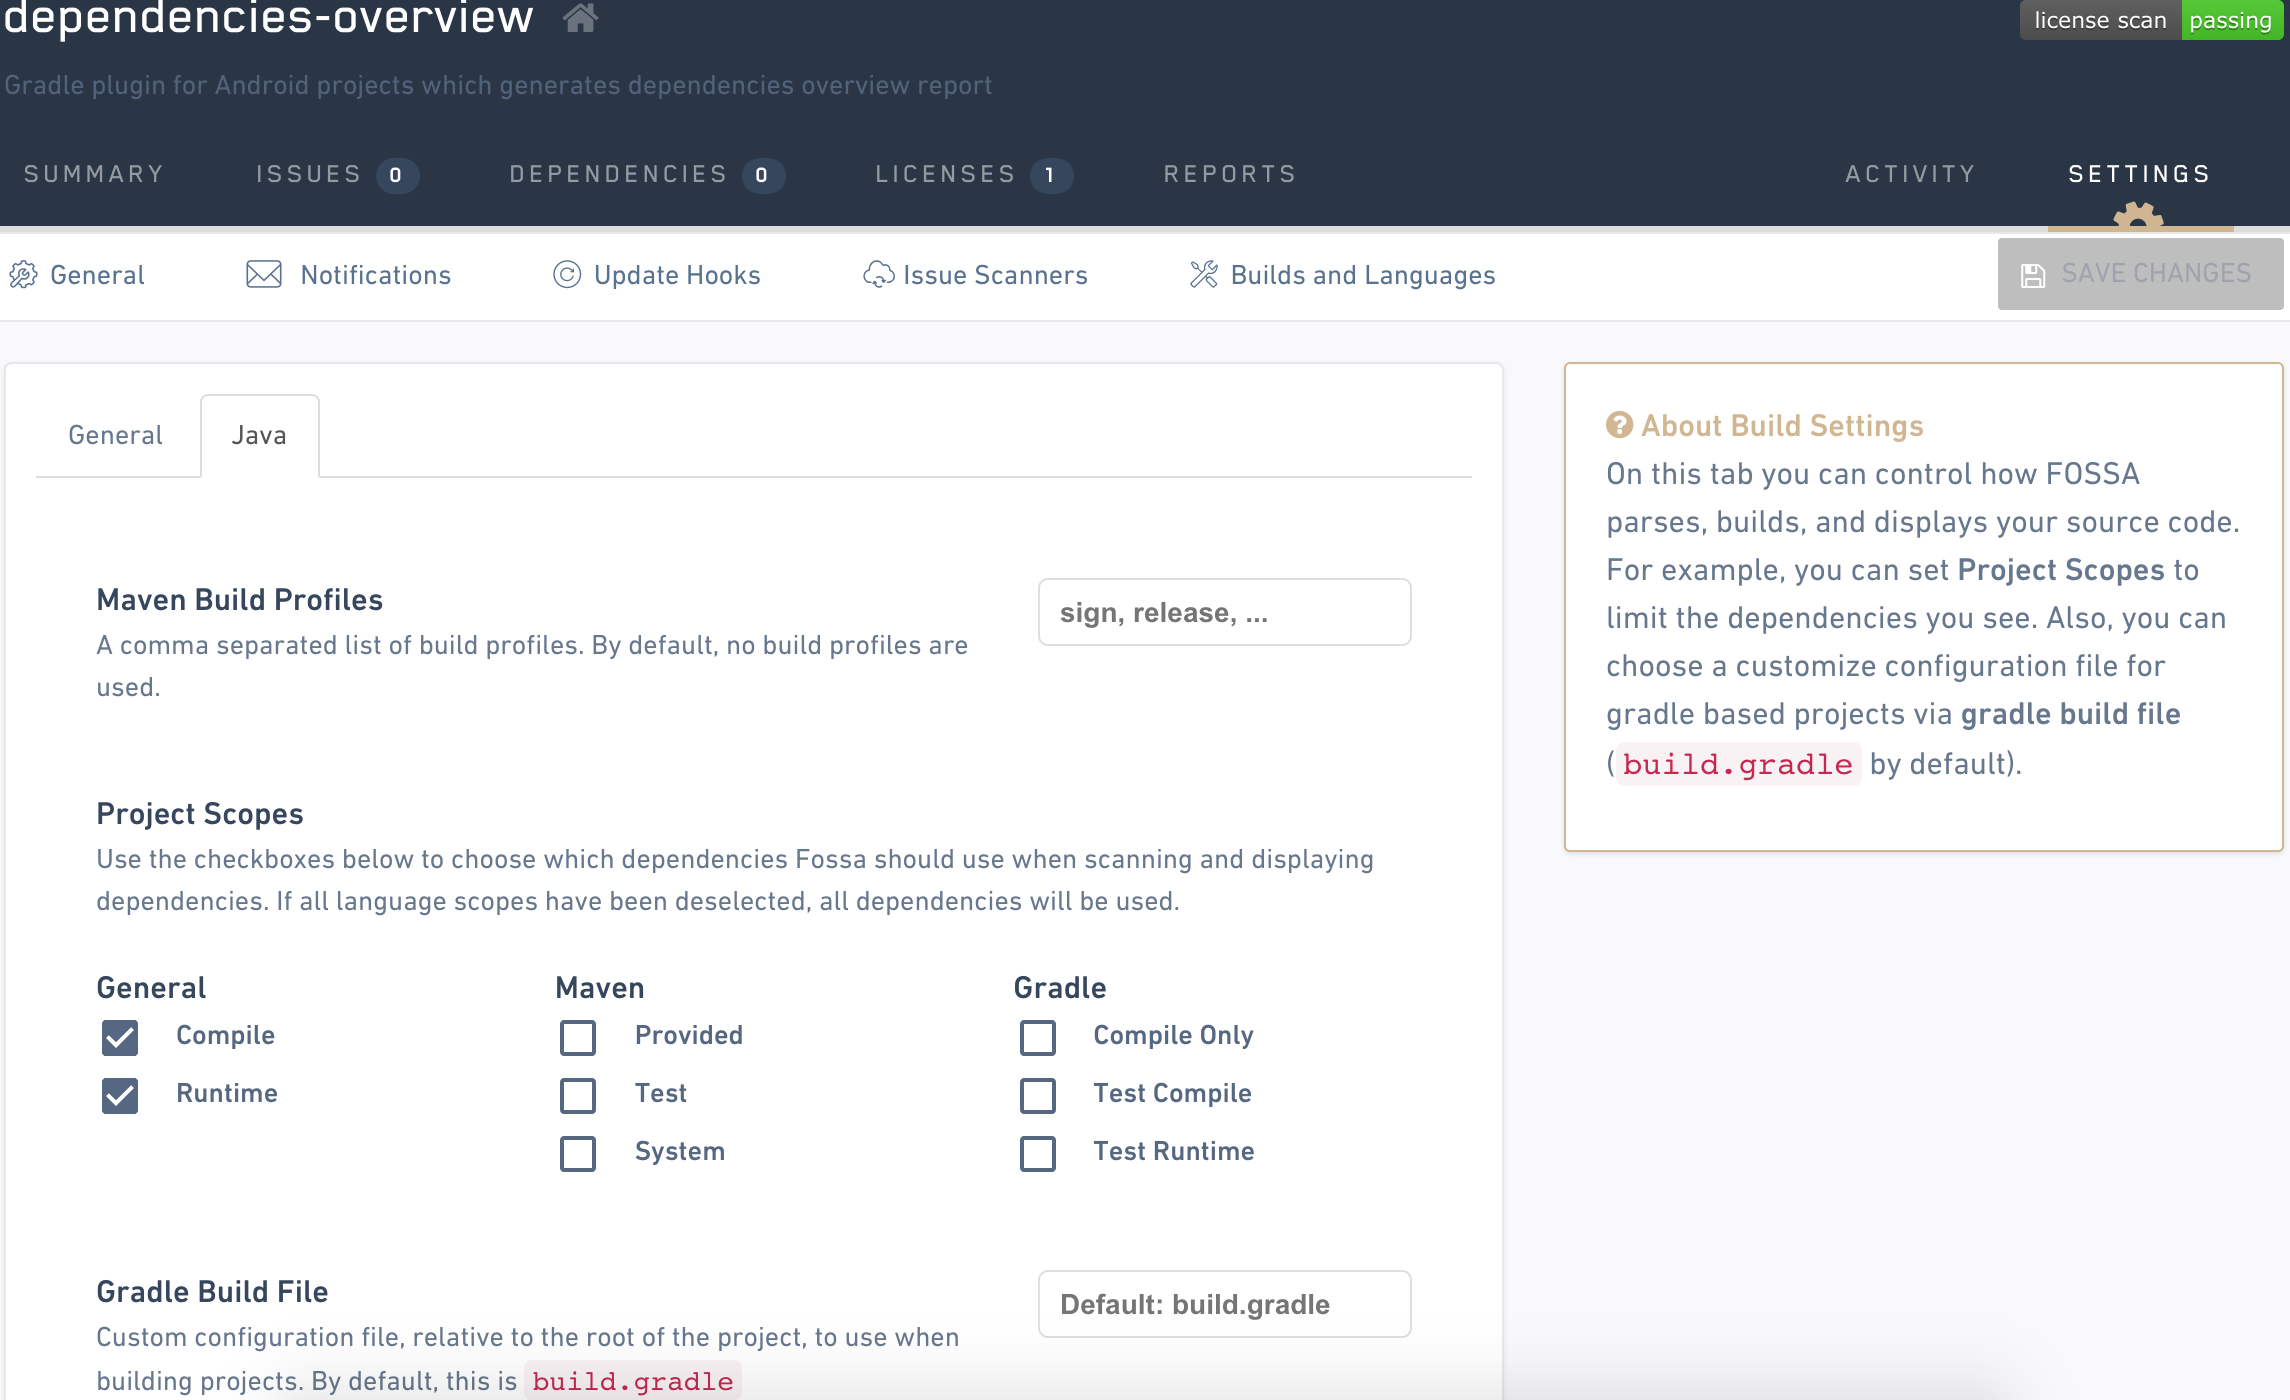Click the Issues count badge 0
Screen dimensions: 2290x1400
tap(397, 176)
